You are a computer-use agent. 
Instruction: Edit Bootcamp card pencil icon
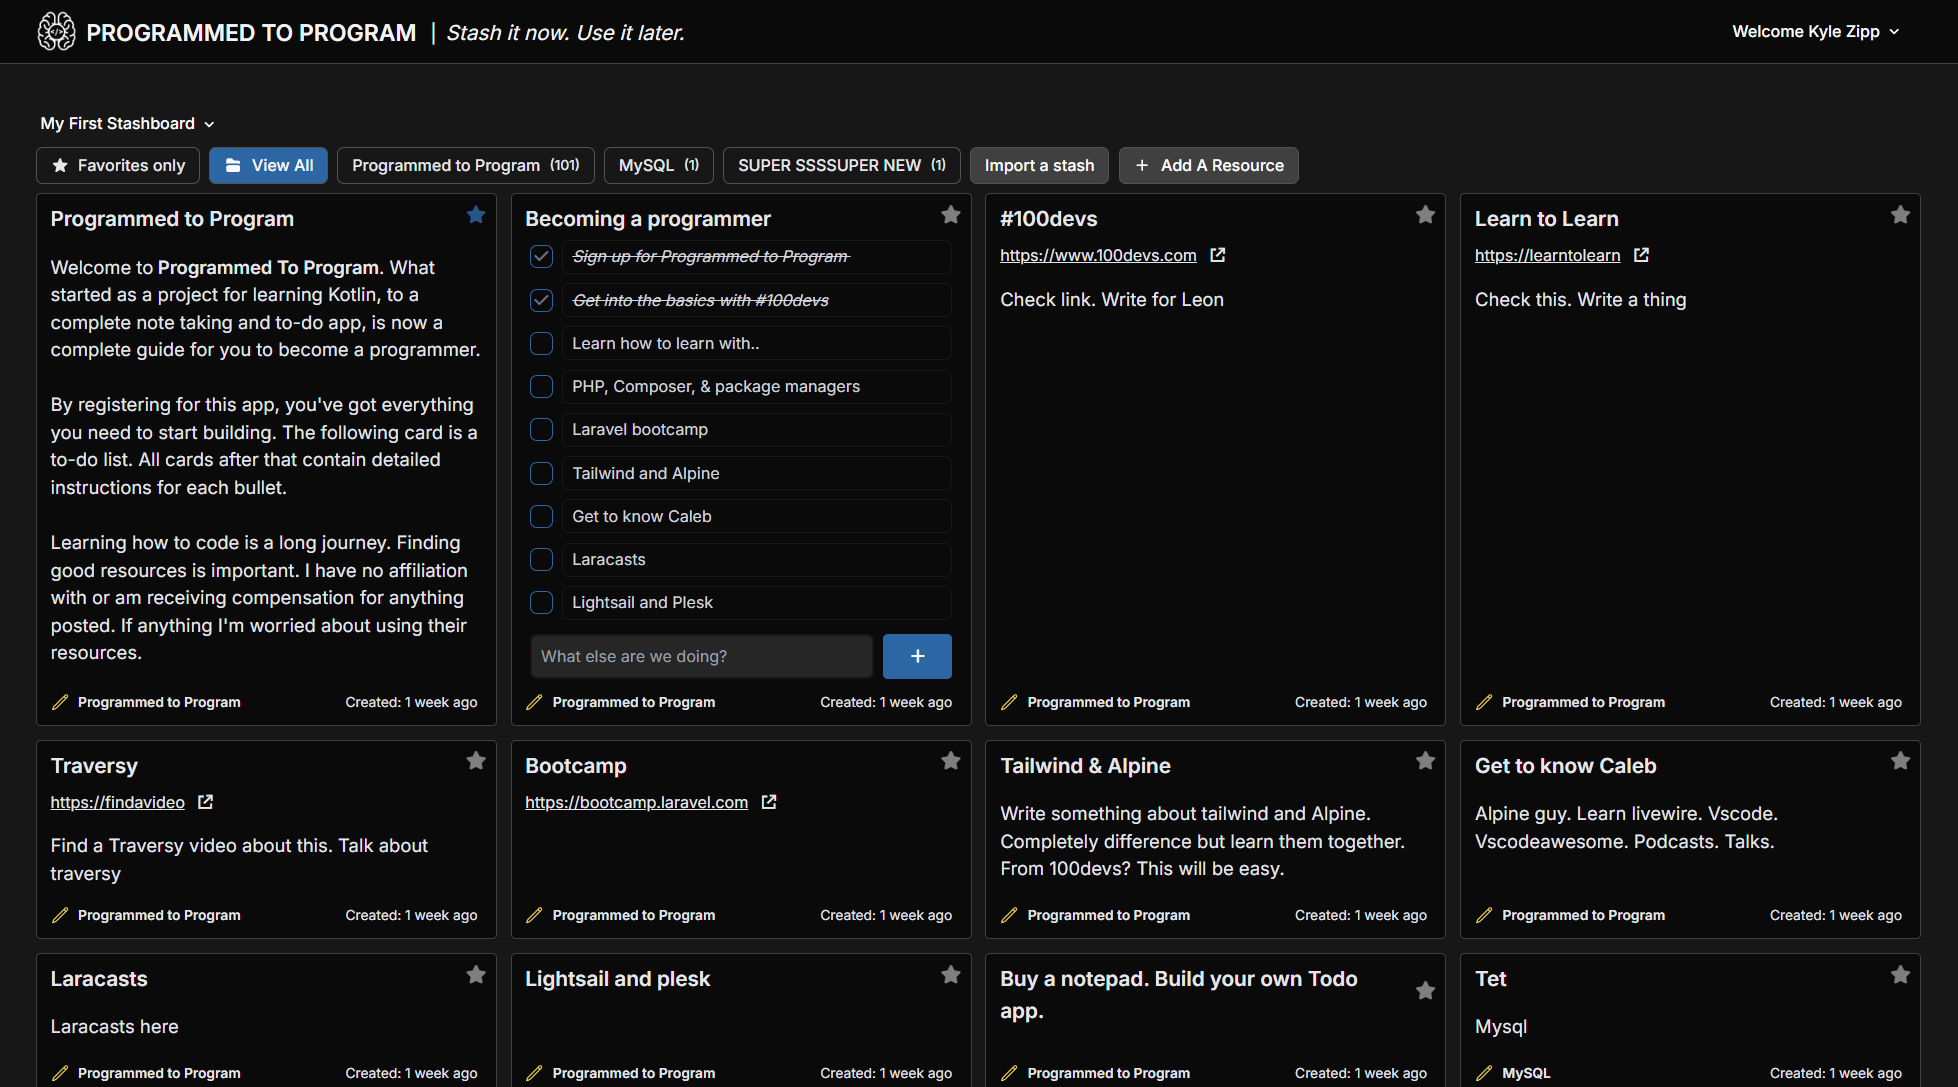(534, 915)
